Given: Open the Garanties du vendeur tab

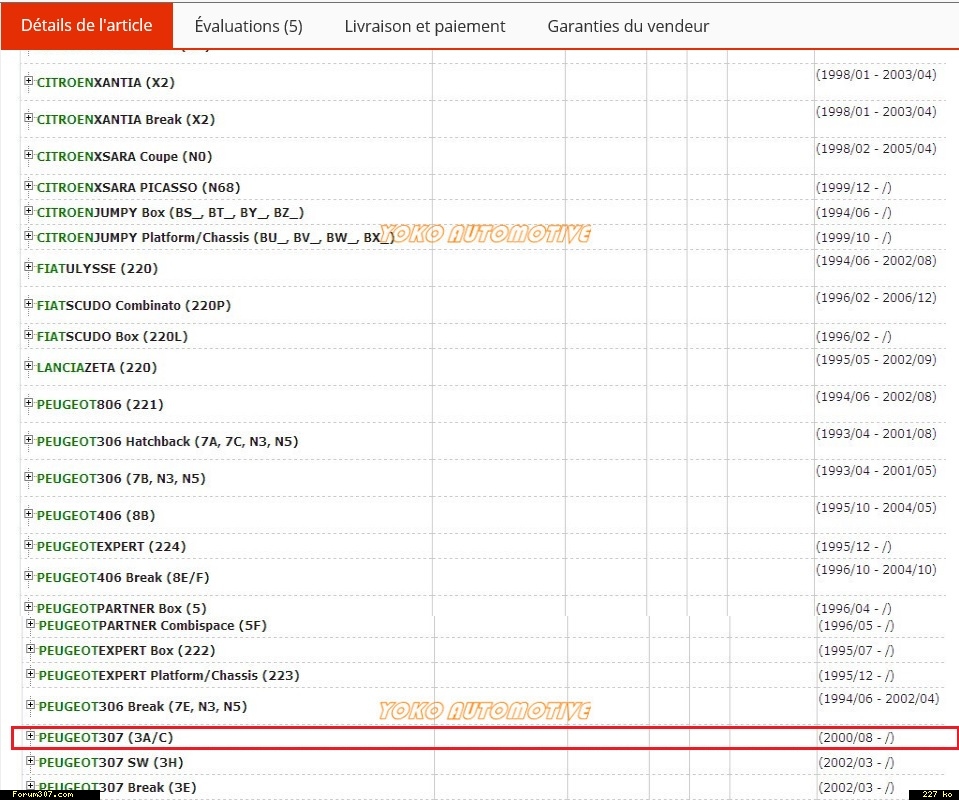Looking at the screenshot, I should point(628,26).
